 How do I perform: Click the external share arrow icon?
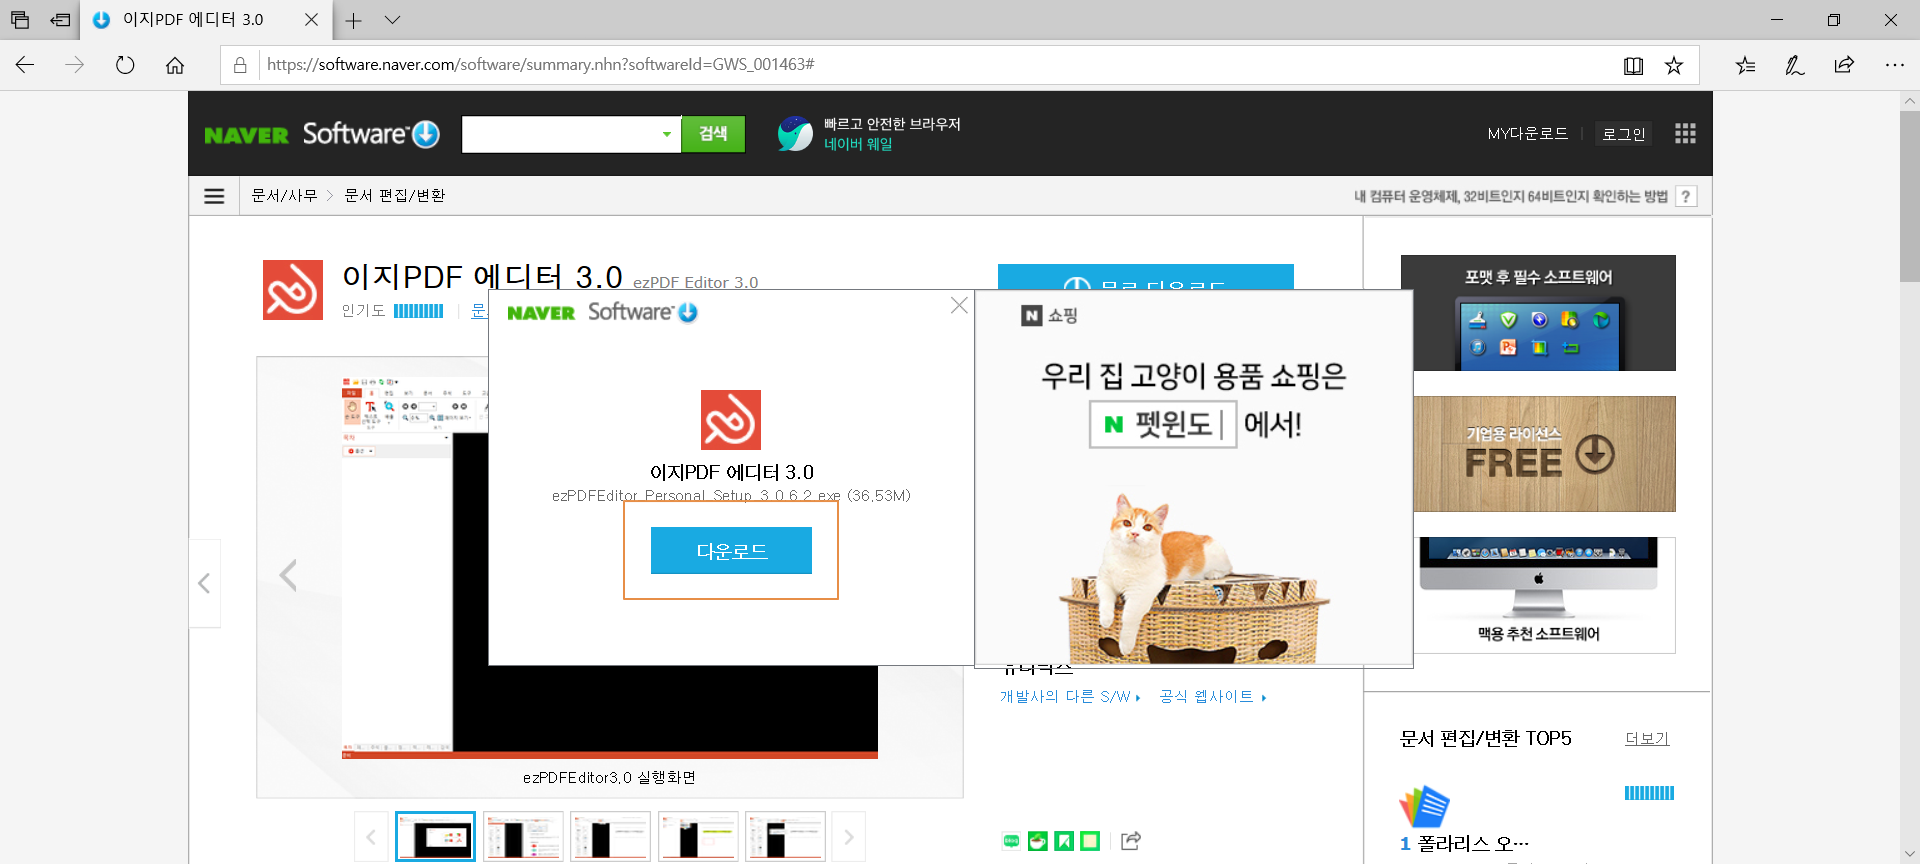tap(1131, 841)
